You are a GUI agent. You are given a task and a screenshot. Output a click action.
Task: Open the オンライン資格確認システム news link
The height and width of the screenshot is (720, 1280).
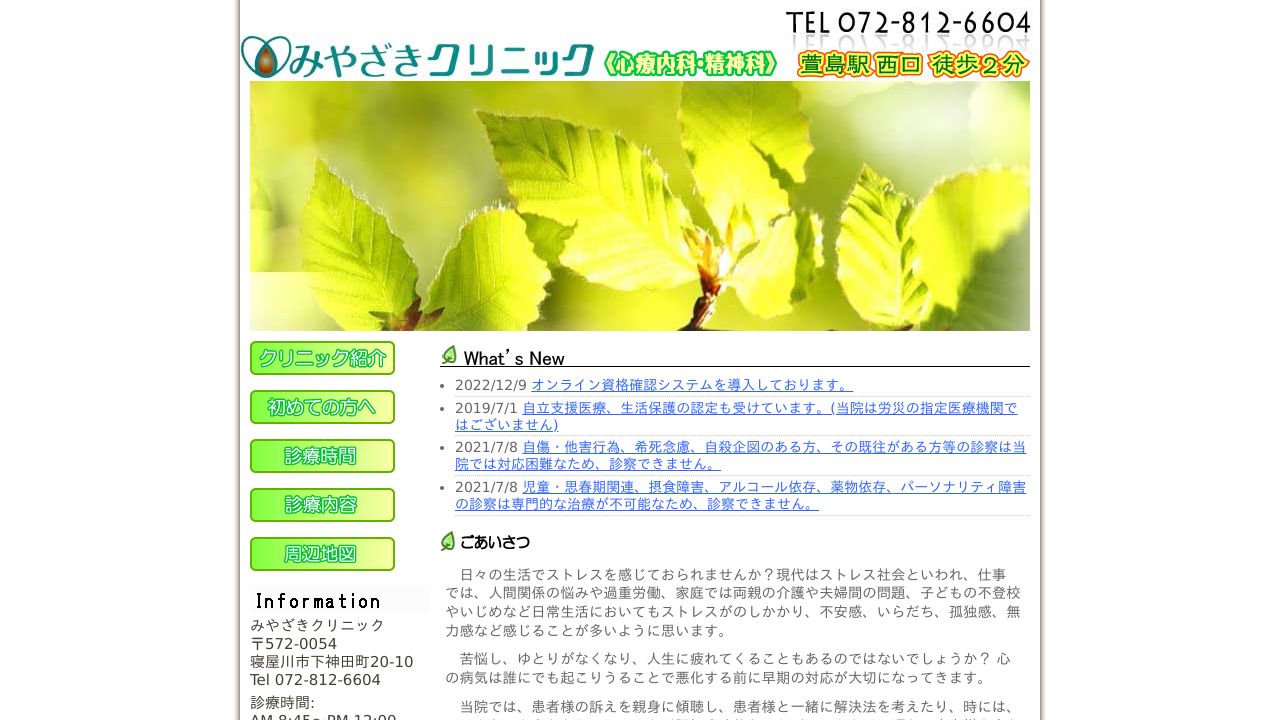(691, 385)
